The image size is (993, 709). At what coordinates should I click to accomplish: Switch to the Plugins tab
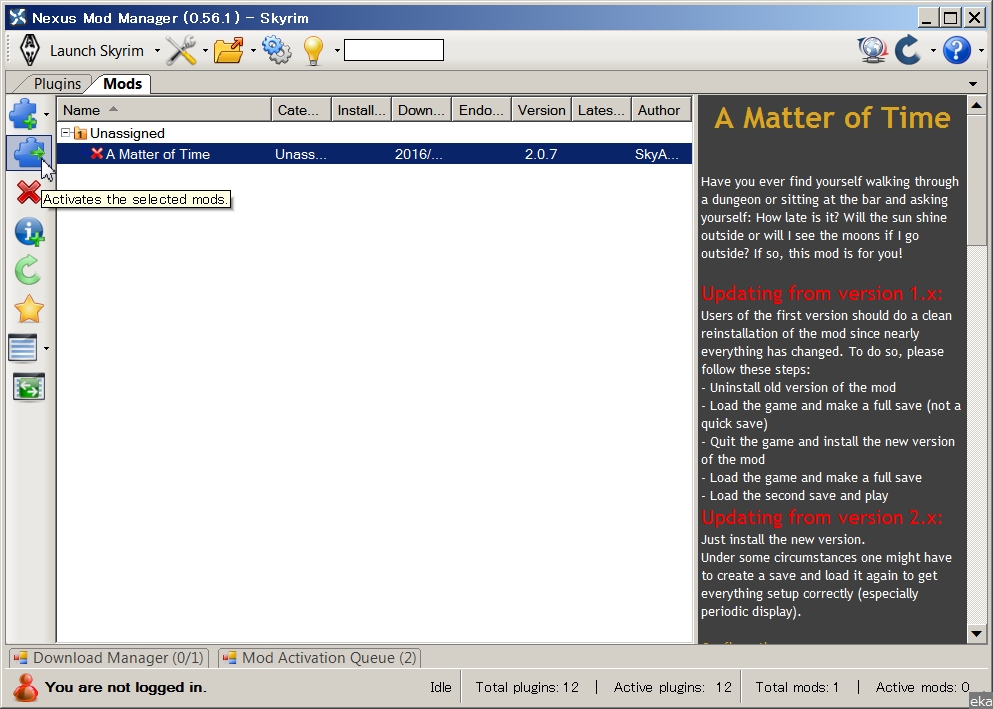[x=57, y=84]
